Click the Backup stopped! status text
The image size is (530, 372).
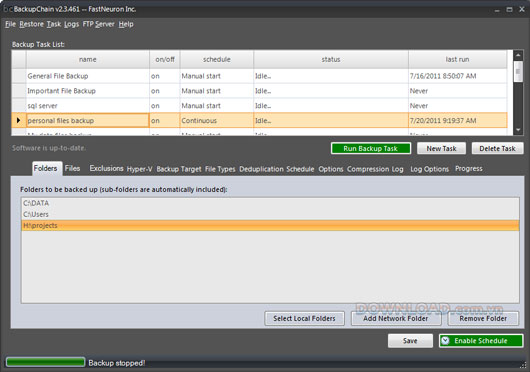pyautogui.click(x=117, y=363)
